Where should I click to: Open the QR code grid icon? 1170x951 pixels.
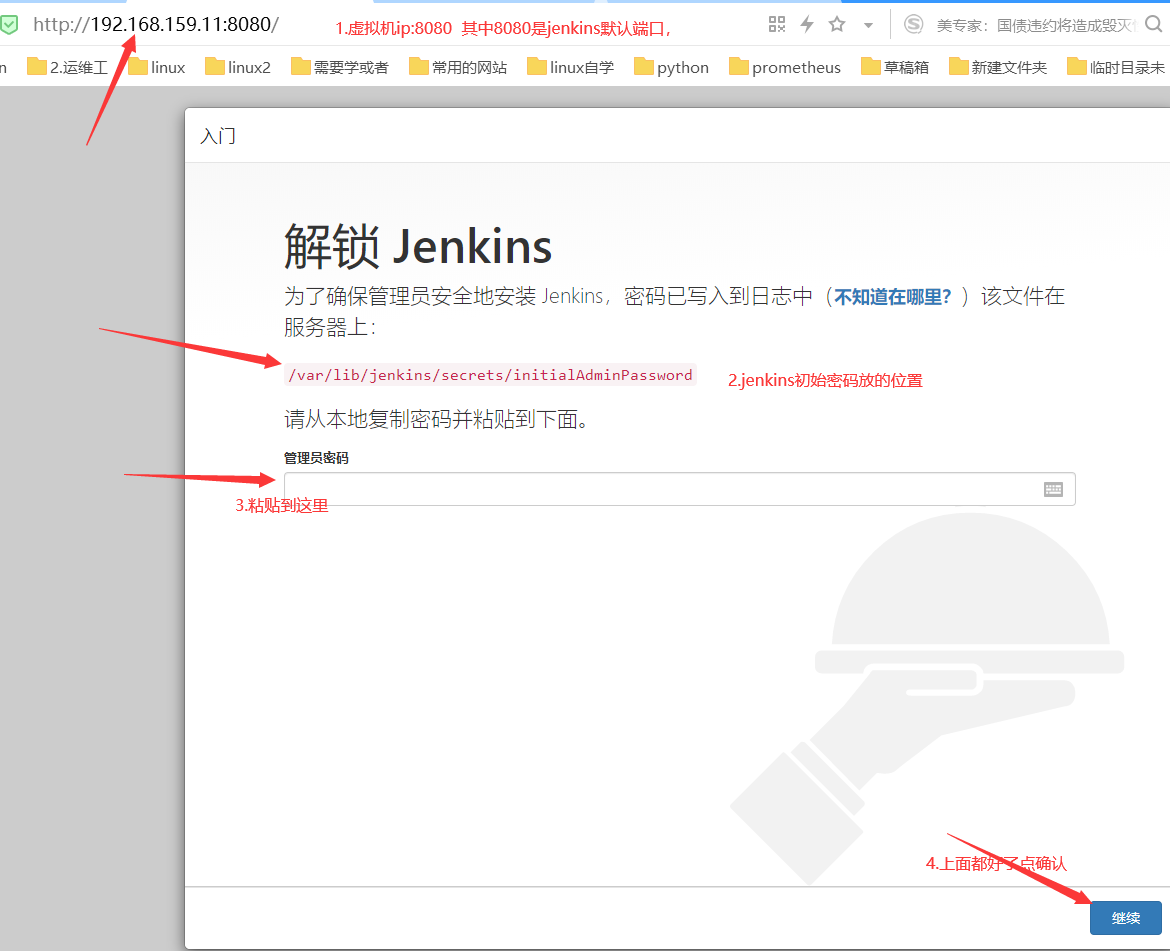tap(777, 25)
